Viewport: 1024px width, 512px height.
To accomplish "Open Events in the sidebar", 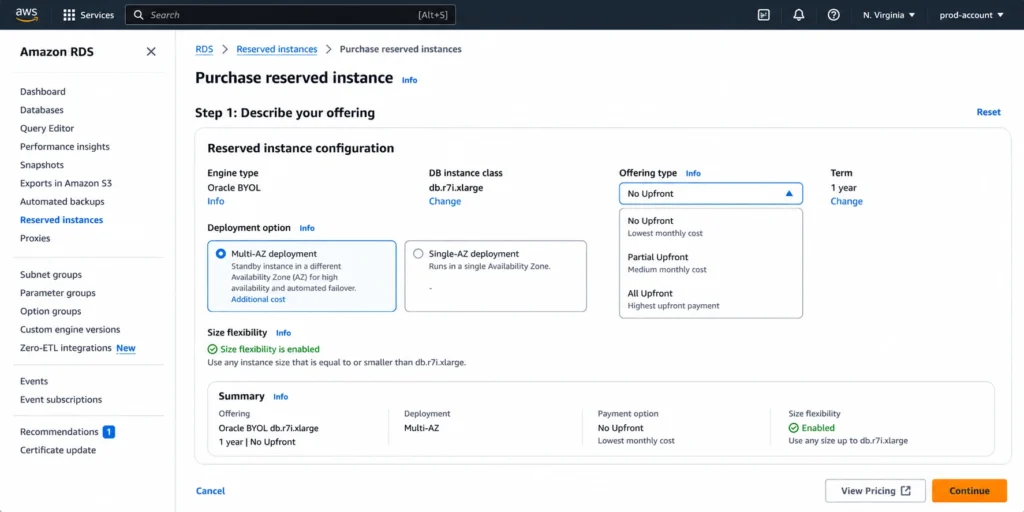I will click(x=34, y=381).
